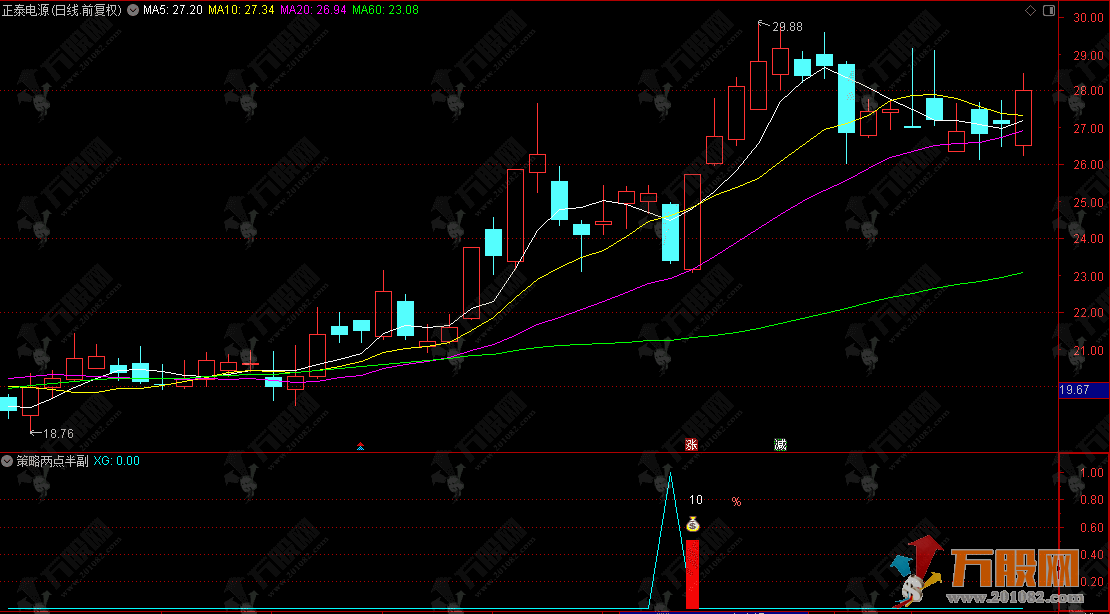Click the red signal bar in sub-chart
The width and height of the screenshot is (1110, 614).
pyautogui.click(x=692, y=573)
